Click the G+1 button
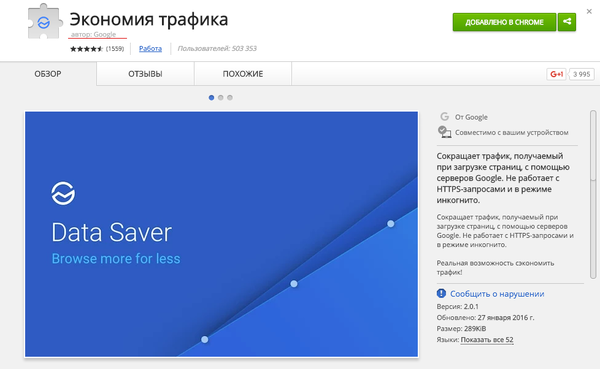The width and height of the screenshot is (600, 369). click(556, 74)
